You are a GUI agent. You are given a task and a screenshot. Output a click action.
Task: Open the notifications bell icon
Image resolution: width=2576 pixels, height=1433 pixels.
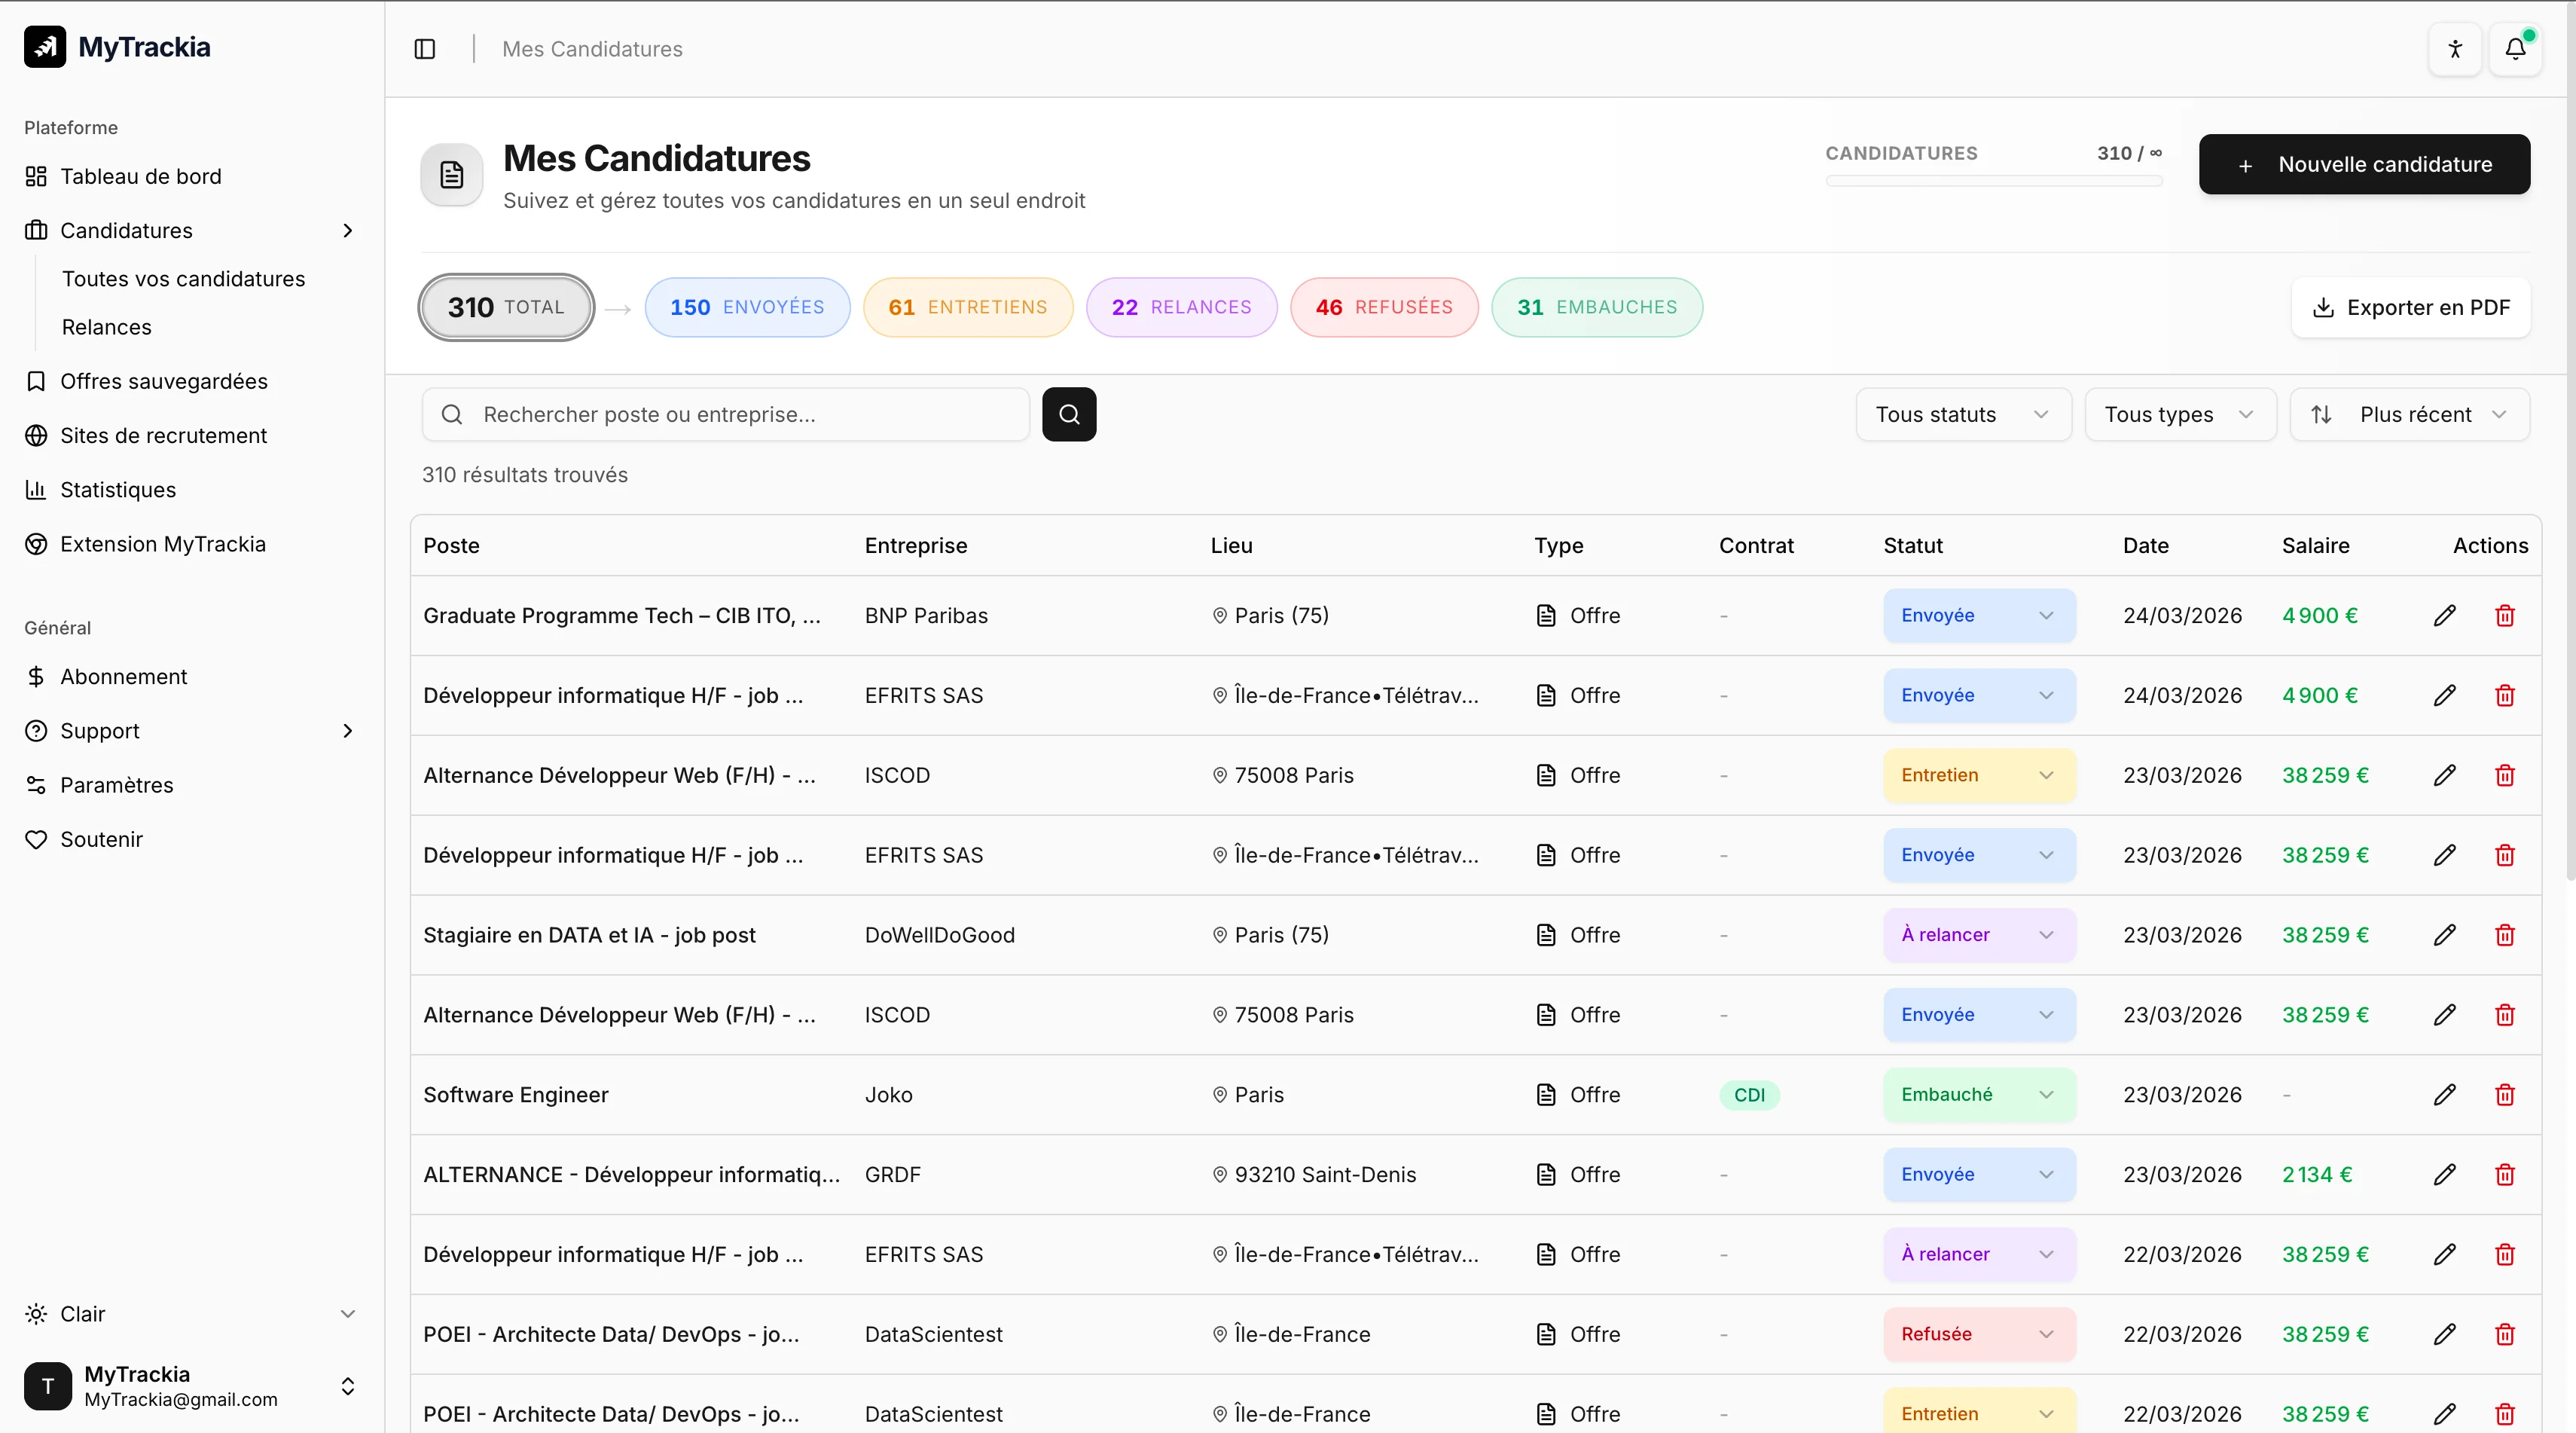[2516, 49]
